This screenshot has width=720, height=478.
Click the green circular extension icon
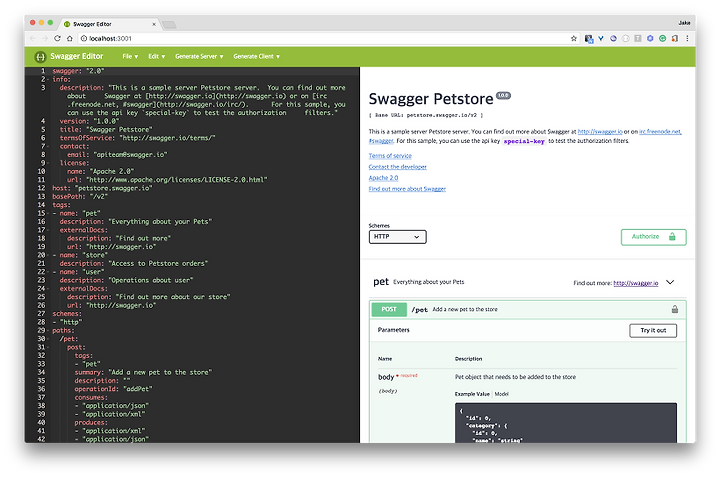point(663,39)
